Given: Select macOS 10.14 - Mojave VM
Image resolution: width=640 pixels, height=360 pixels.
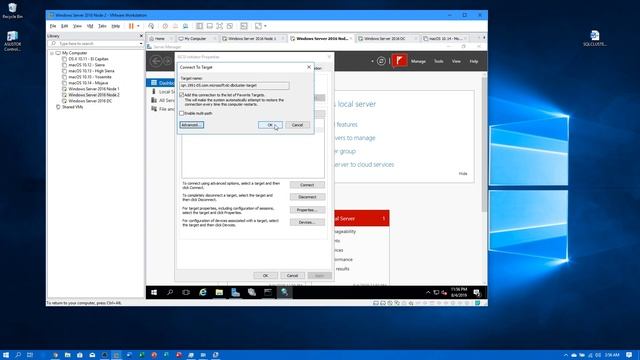Looking at the screenshot, I should [x=88, y=83].
